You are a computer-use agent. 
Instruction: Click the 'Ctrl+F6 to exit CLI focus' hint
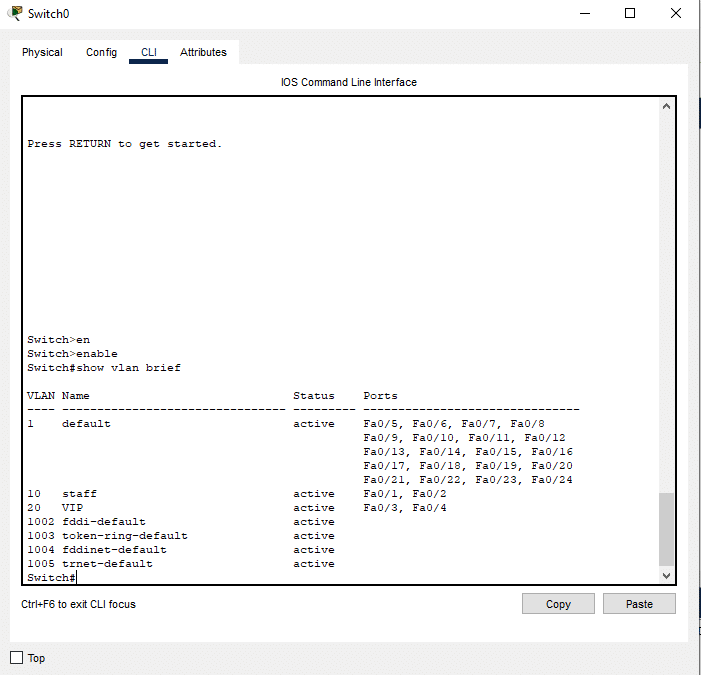(78, 604)
